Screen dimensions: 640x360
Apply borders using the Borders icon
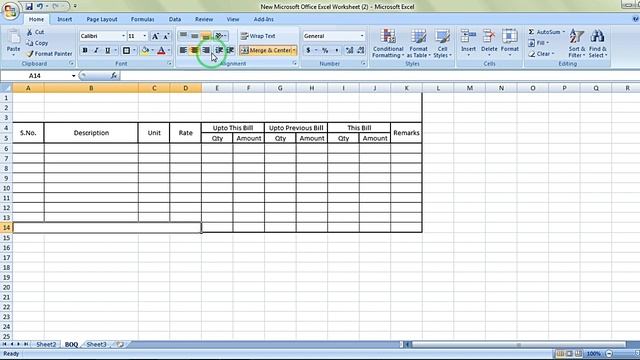coord(127,51)
